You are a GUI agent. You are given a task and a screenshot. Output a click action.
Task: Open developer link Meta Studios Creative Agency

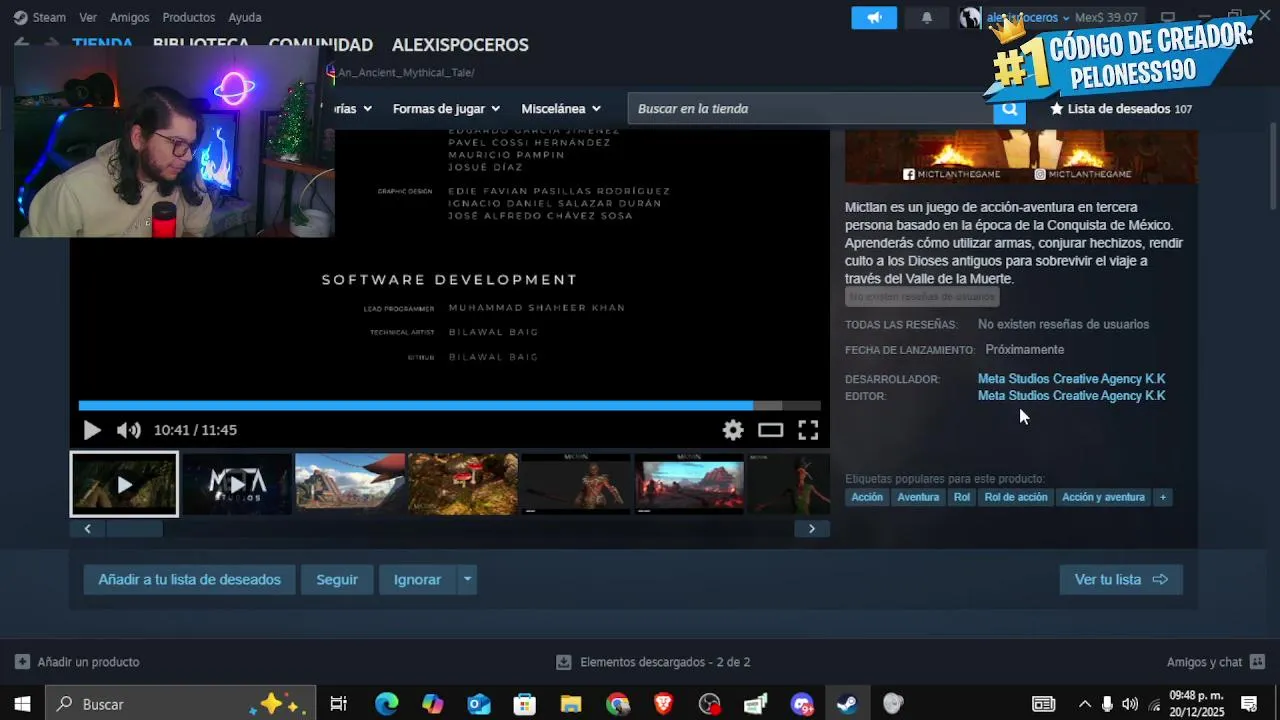click(1071, 379)
